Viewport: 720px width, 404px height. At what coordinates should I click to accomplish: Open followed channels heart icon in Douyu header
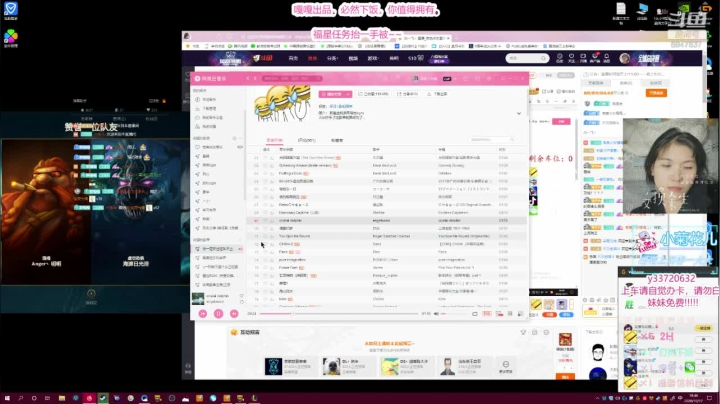click(x=571, y=58)
